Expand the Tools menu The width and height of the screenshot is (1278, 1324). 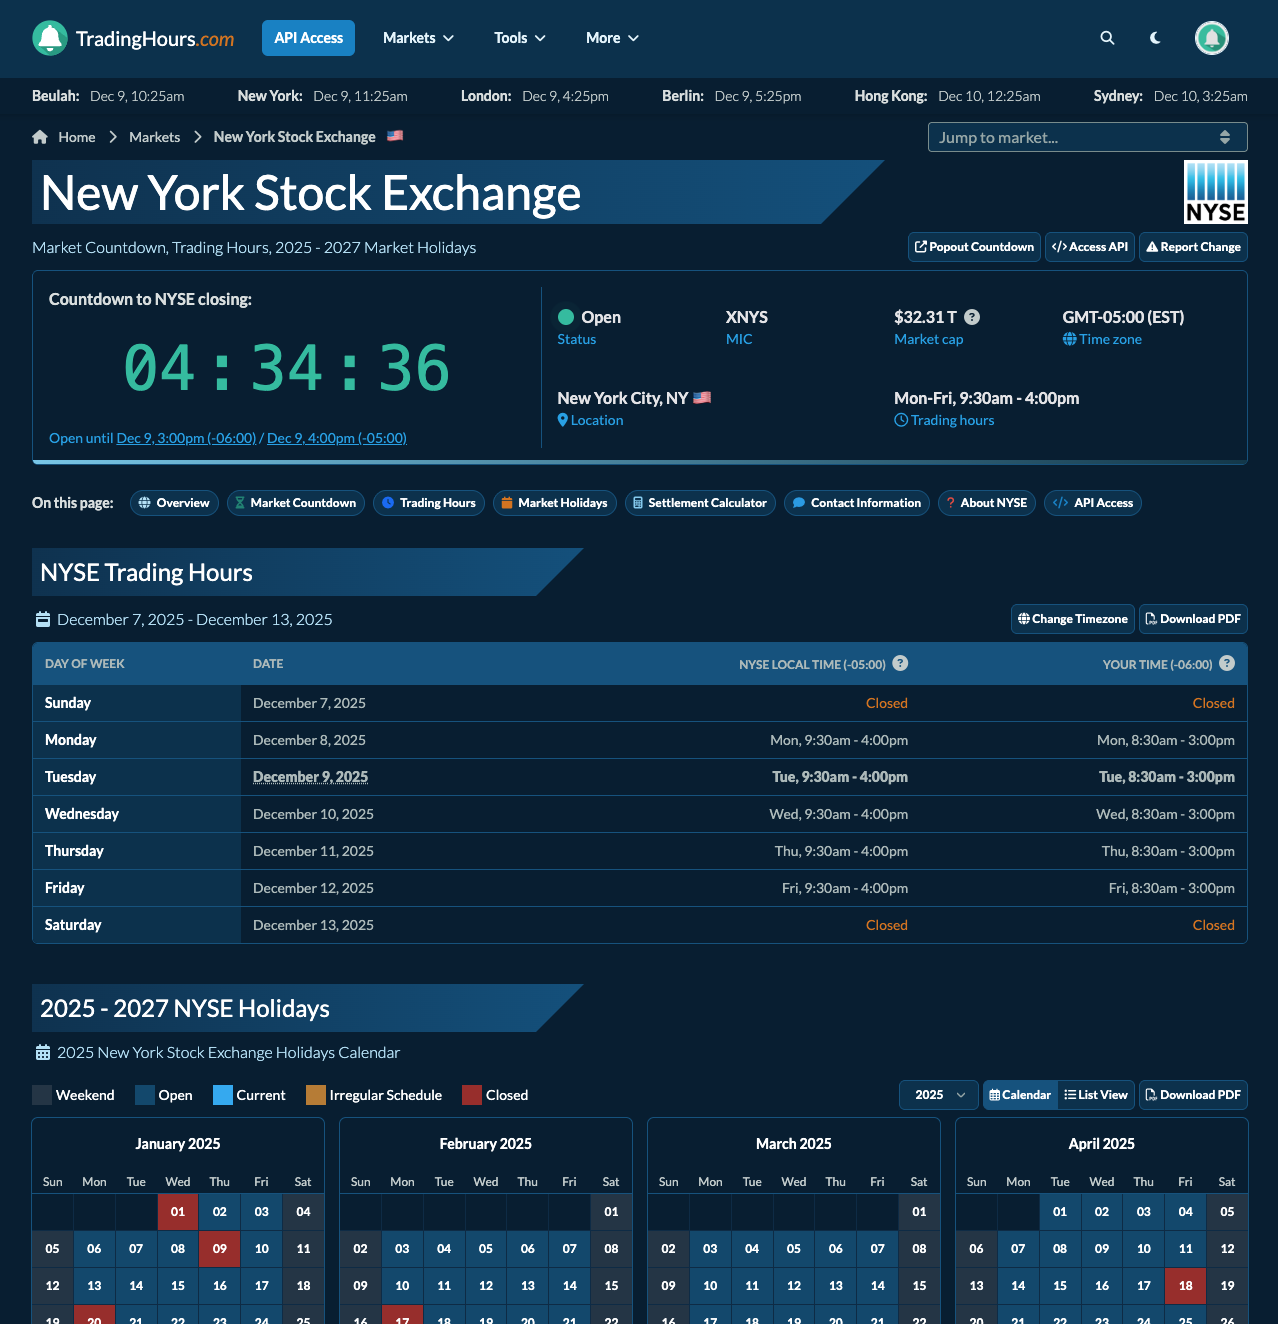tap(520, 38)
